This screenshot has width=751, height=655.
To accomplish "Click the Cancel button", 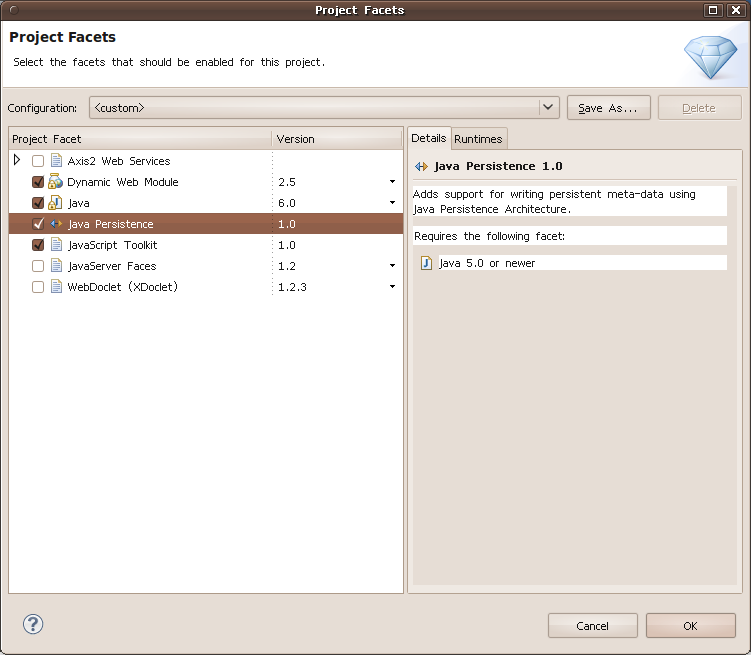I will (592, 626).
